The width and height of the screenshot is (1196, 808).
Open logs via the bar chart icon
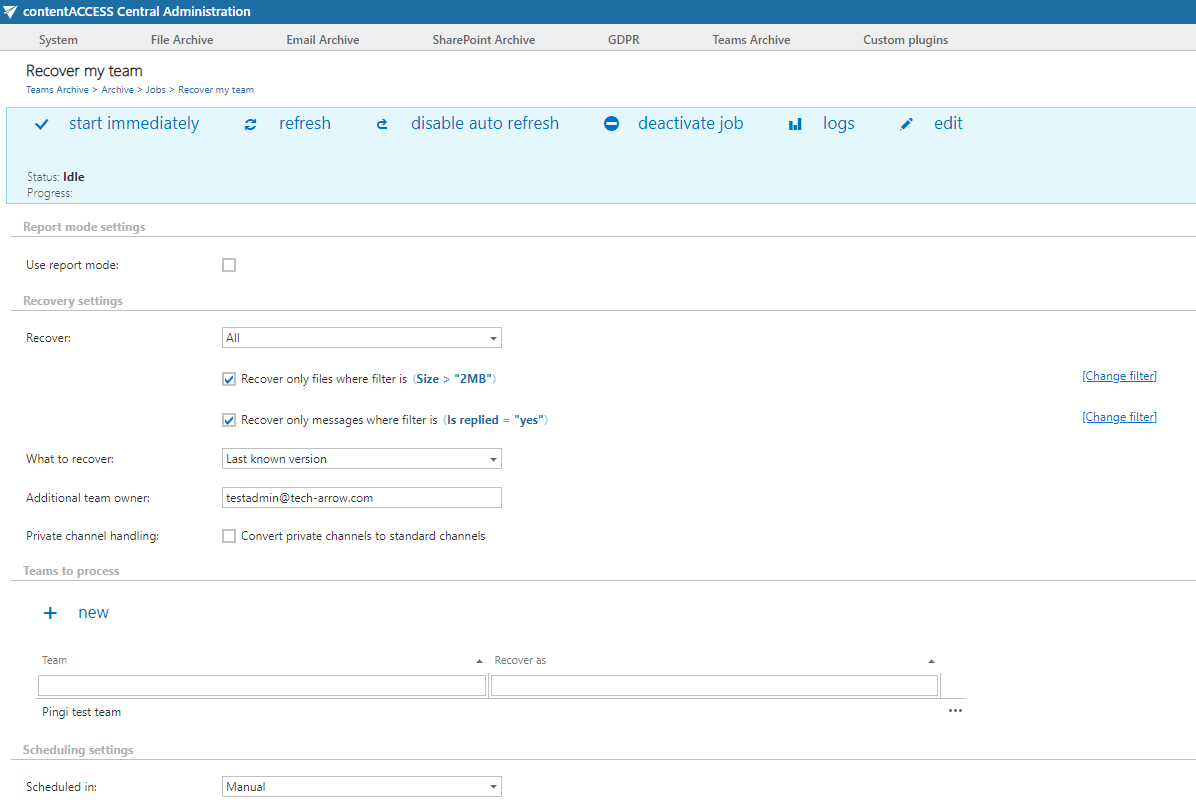pos(795,124)
